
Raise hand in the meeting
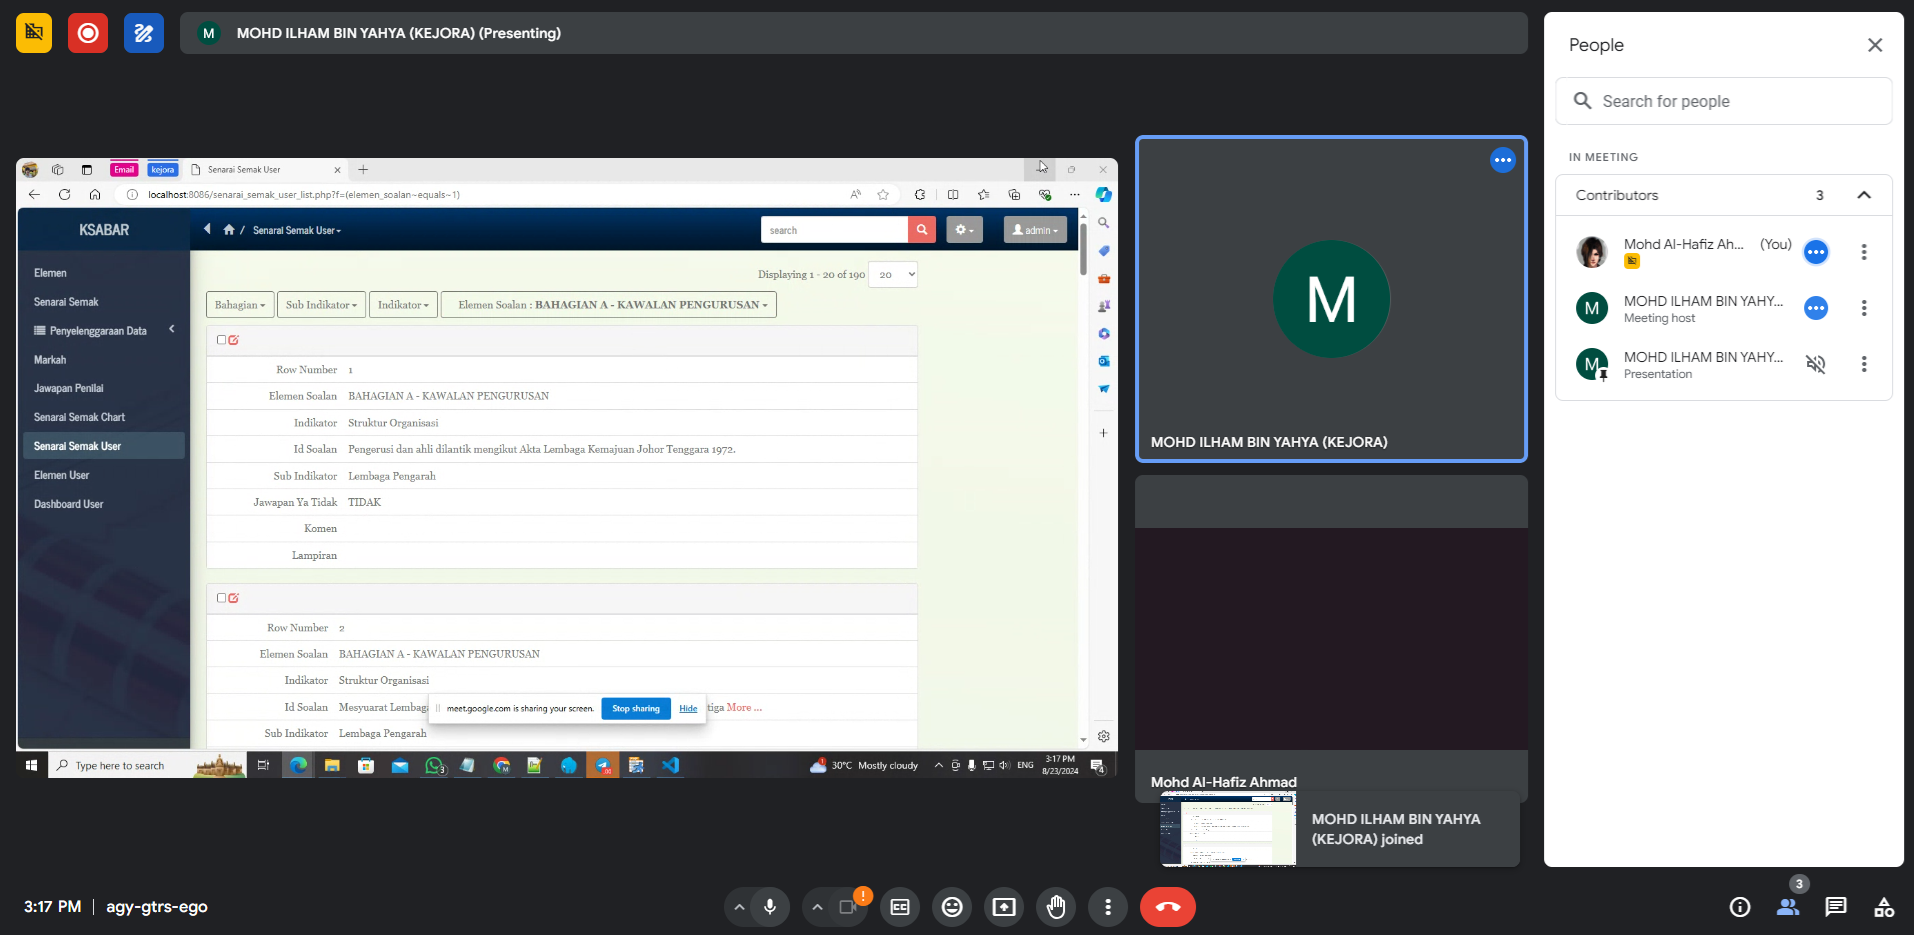tap(1056, 907)
